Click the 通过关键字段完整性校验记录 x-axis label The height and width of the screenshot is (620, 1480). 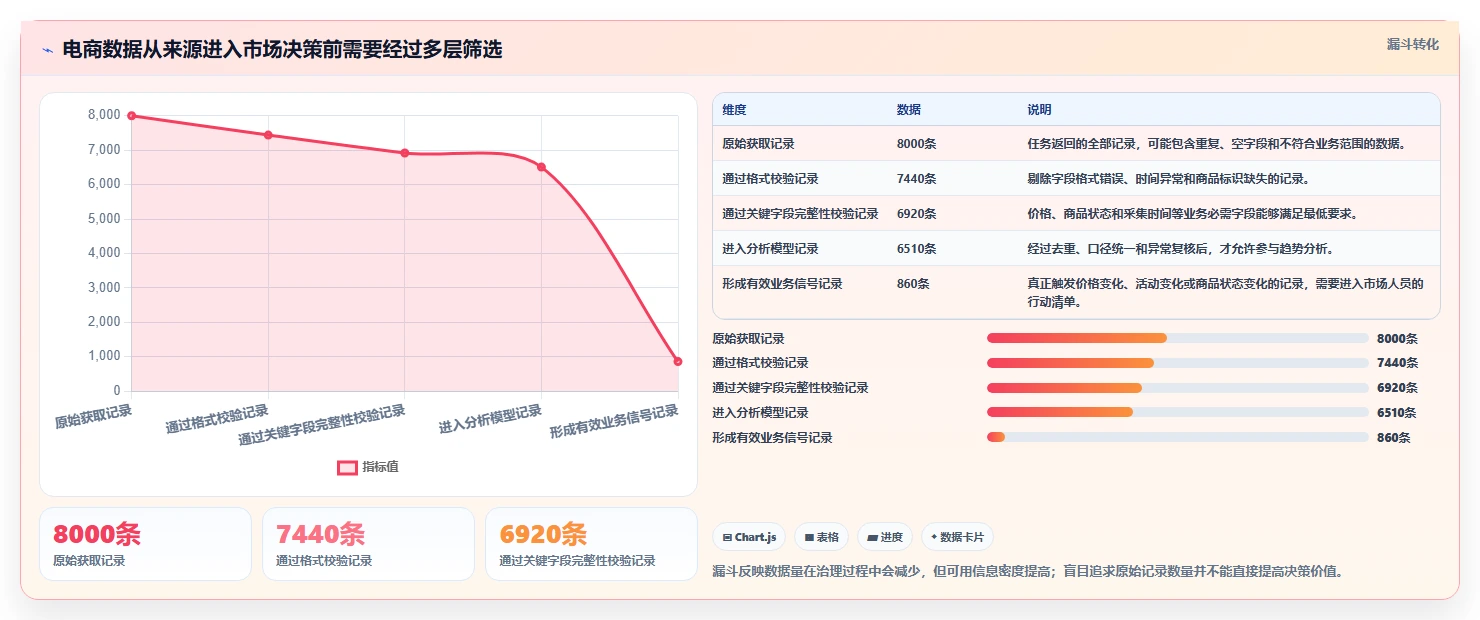[322, 425]
